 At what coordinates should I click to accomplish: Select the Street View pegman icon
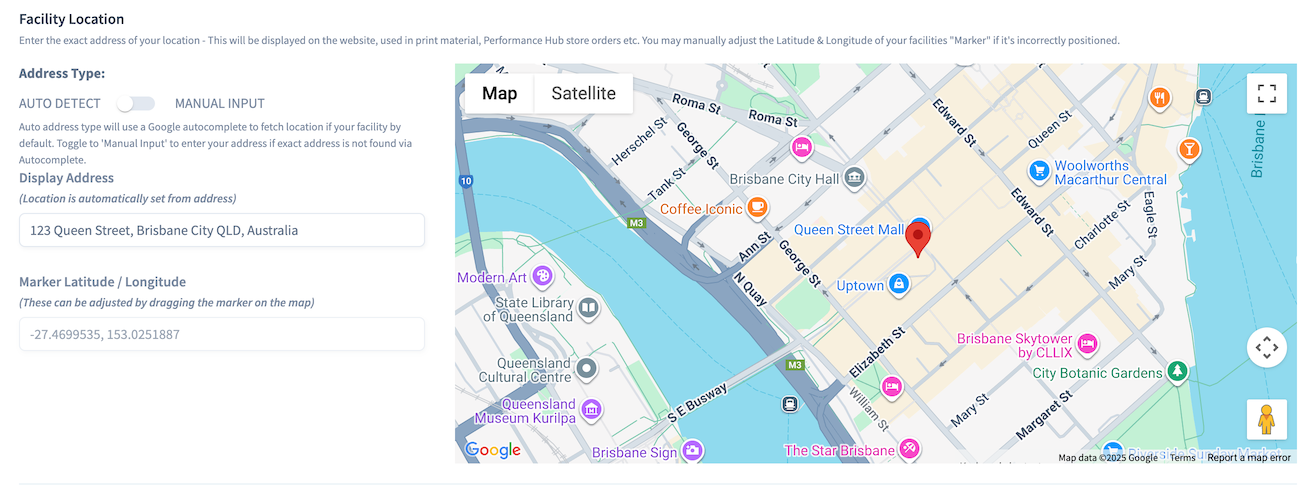click(x=1266, y=419)
